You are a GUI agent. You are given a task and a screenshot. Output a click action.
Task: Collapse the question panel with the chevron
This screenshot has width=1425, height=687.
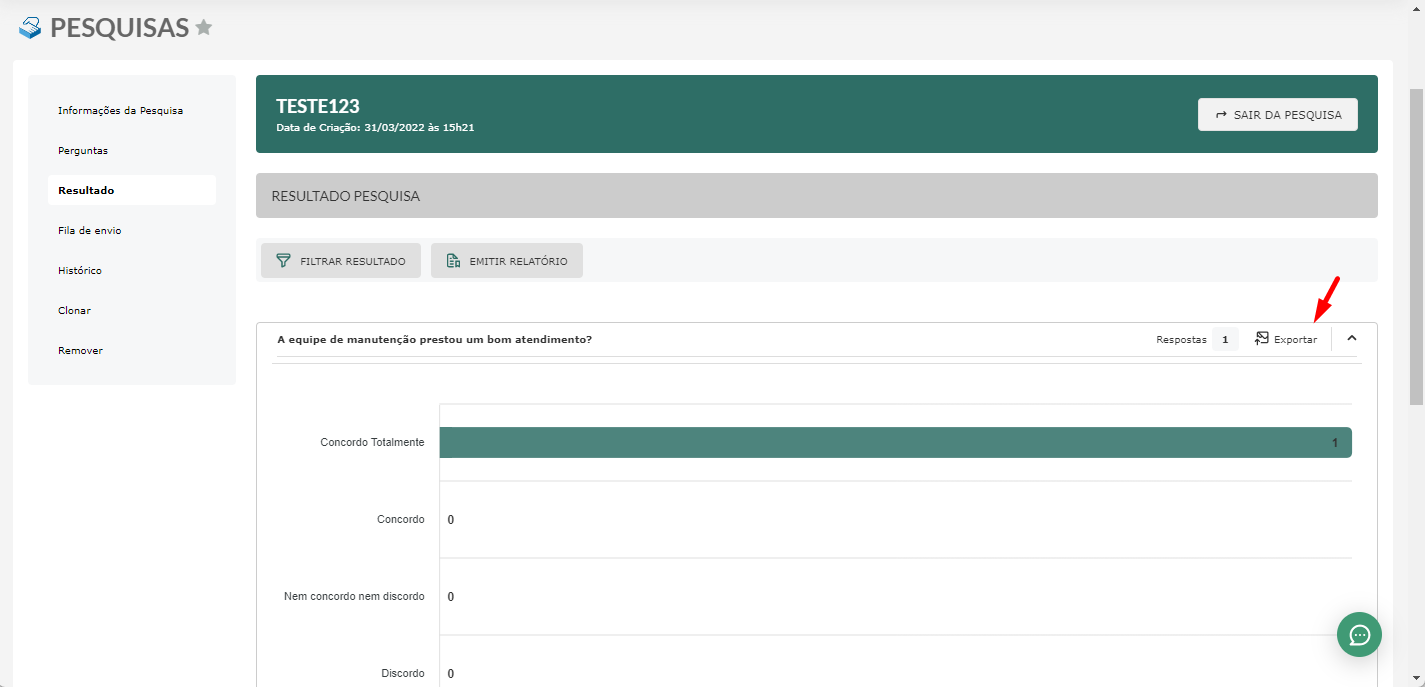[1352, 338]
